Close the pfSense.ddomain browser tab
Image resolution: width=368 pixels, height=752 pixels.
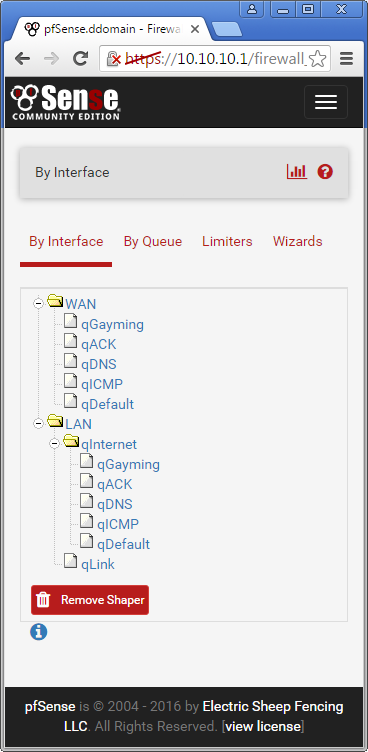click(x=195, y=29)
